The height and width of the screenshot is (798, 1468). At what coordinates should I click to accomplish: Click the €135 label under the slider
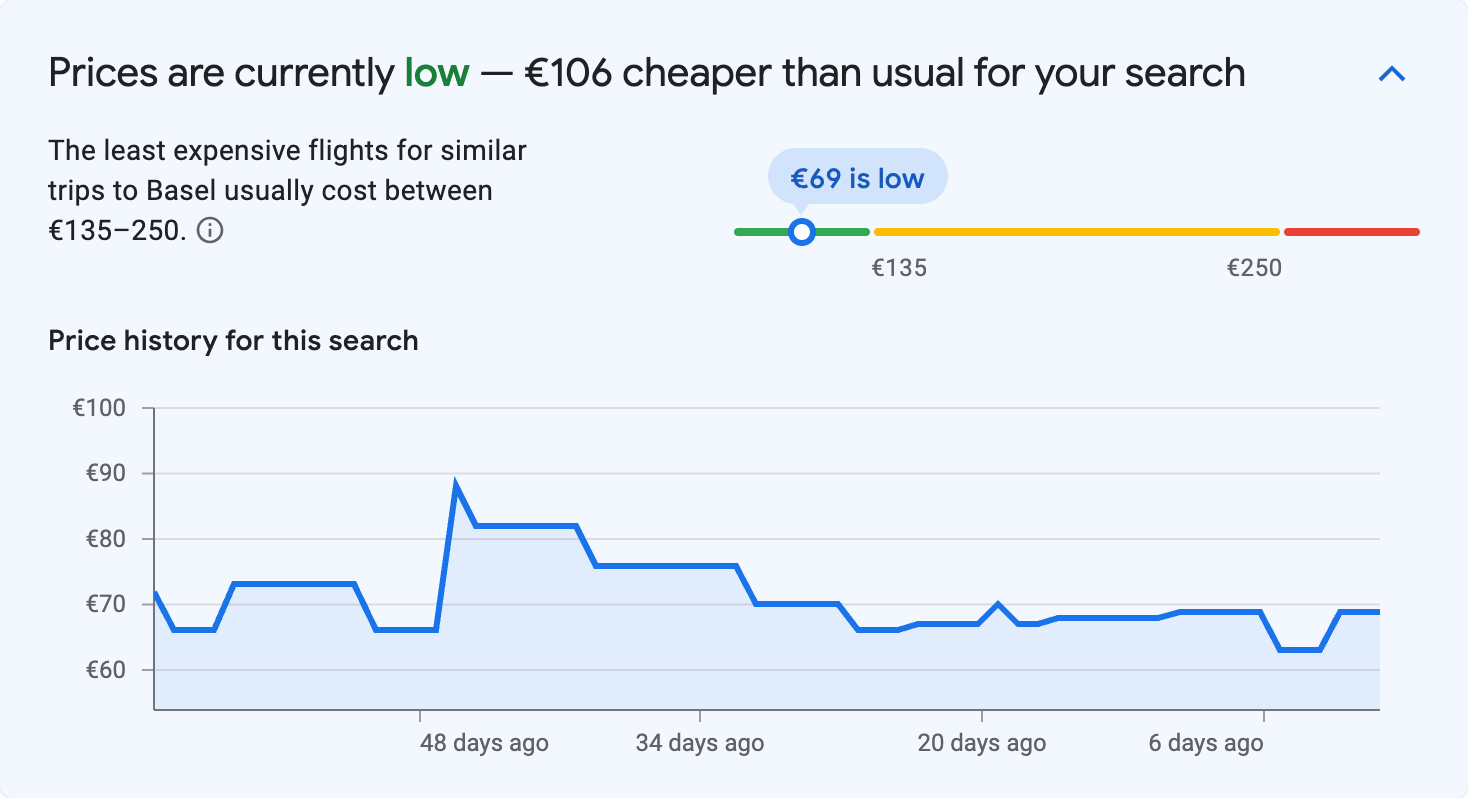point(899,267)
